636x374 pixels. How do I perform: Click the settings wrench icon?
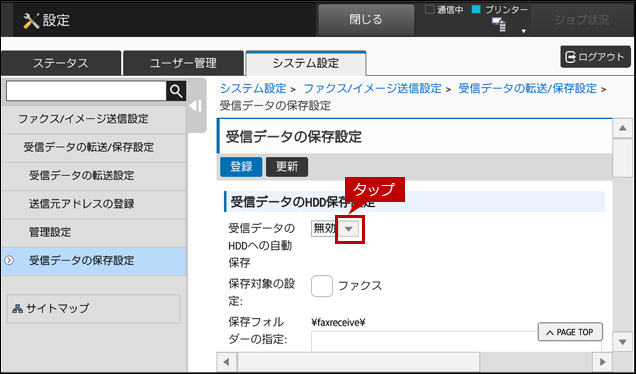(31, 20)
